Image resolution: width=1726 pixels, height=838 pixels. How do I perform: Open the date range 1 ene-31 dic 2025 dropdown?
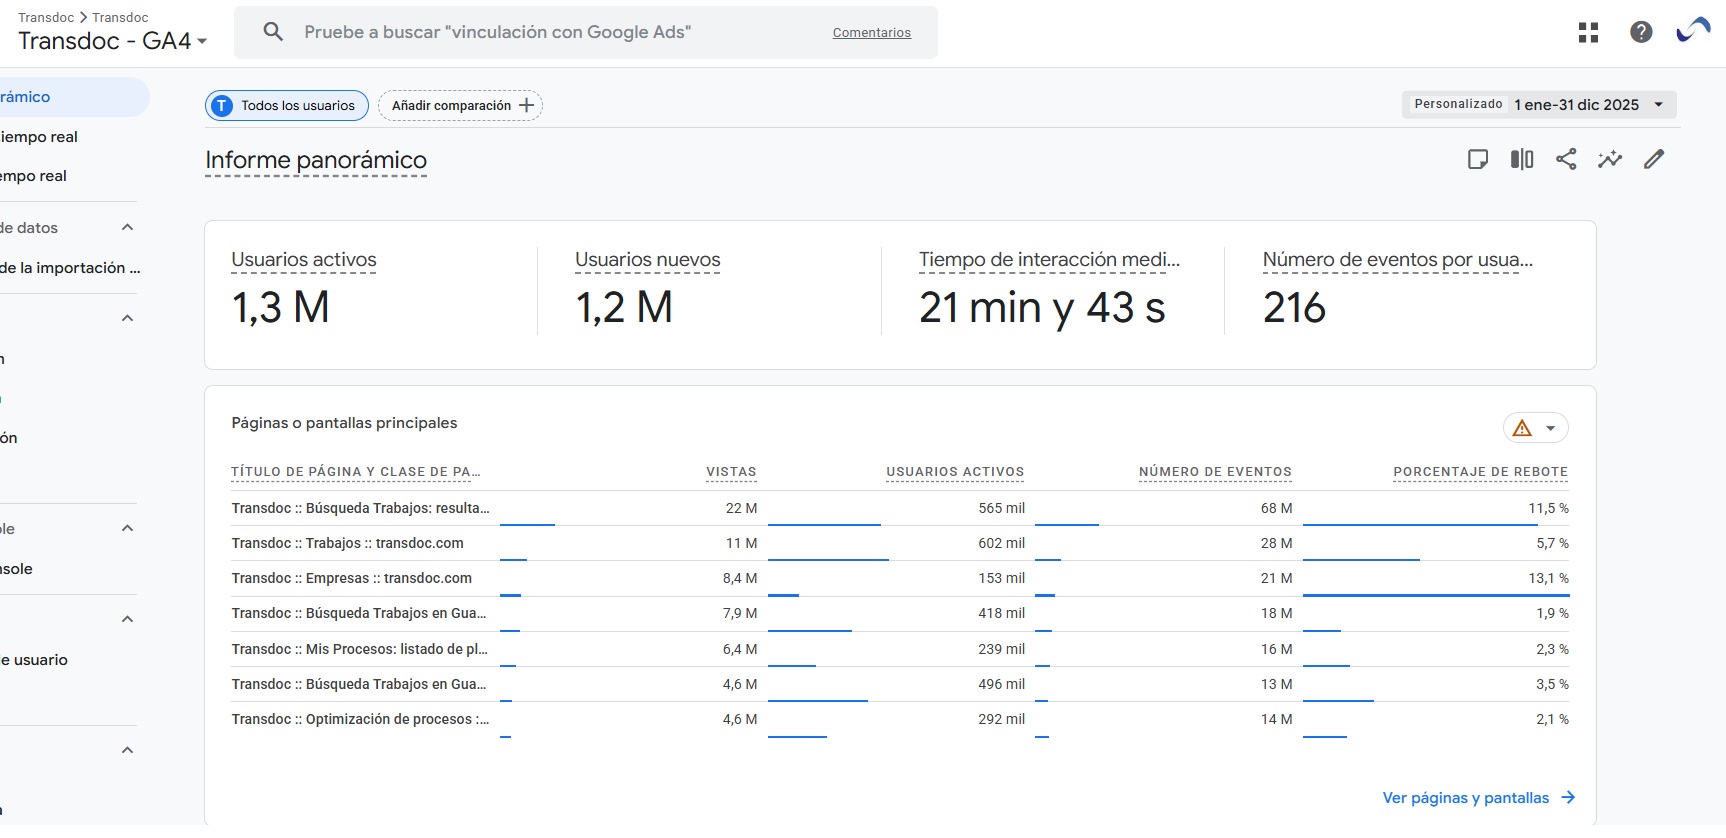tap(1540, 104)
